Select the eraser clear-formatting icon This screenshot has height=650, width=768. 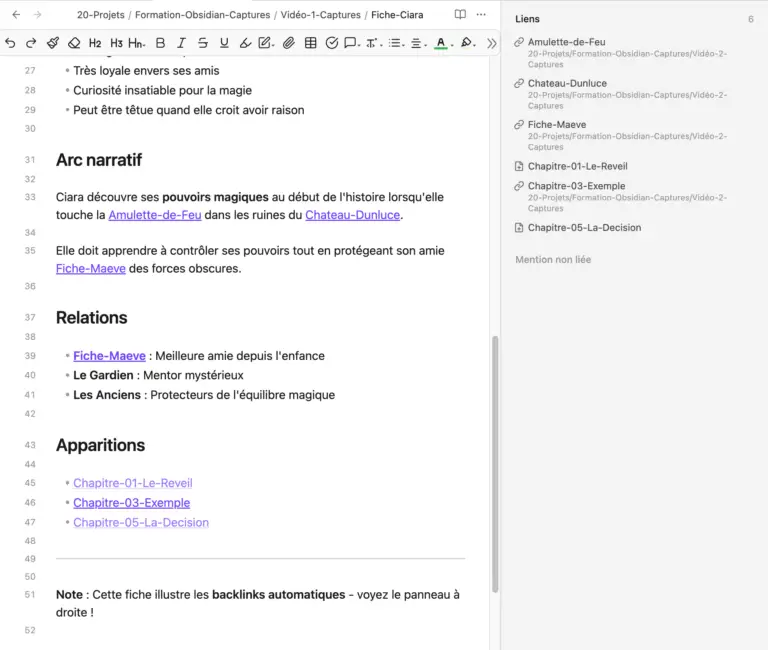click(74, 43)
